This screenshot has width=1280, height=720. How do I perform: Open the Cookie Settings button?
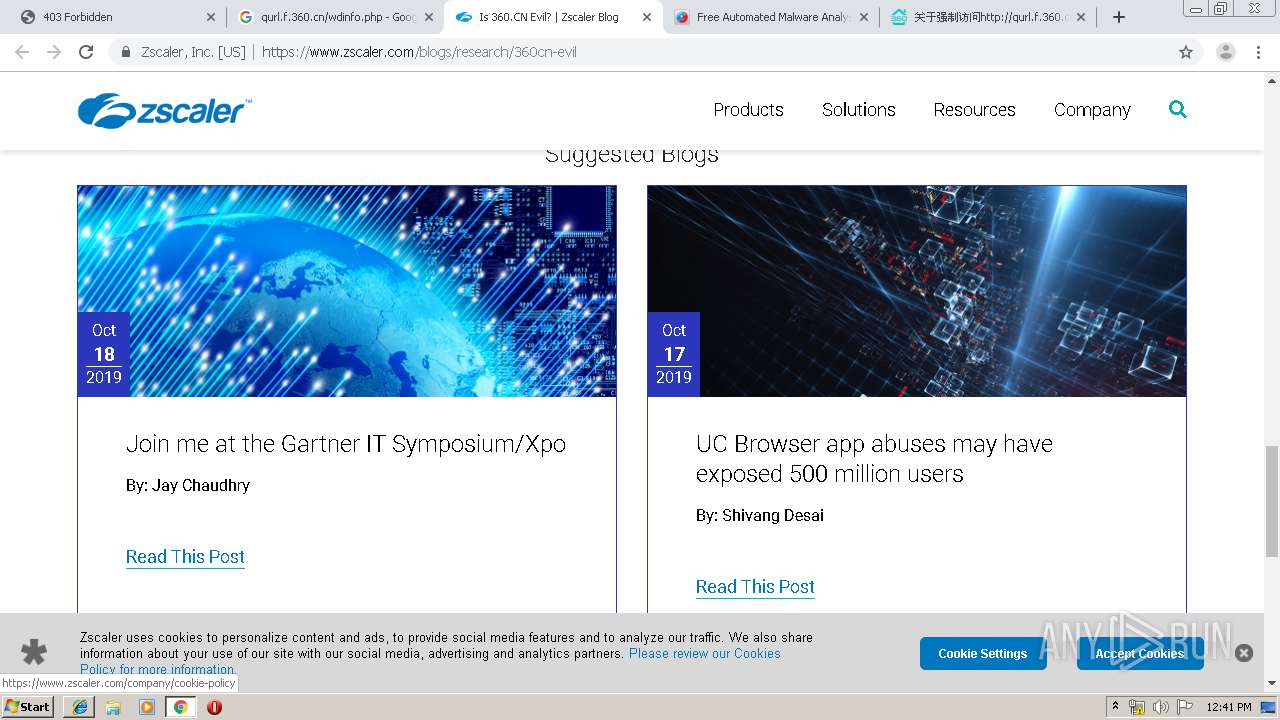point(982,653)
